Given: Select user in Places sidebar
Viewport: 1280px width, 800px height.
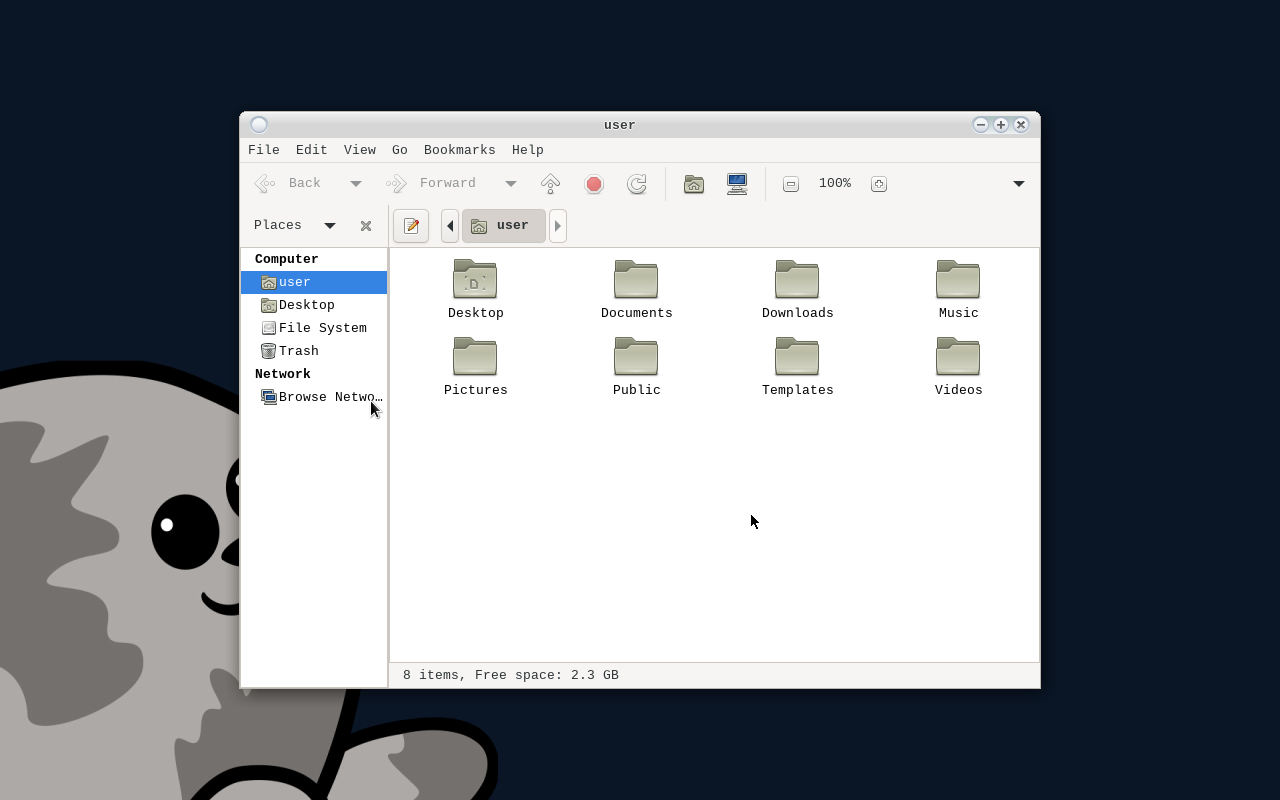Looking at the screenshot, I should pos(314,283).
